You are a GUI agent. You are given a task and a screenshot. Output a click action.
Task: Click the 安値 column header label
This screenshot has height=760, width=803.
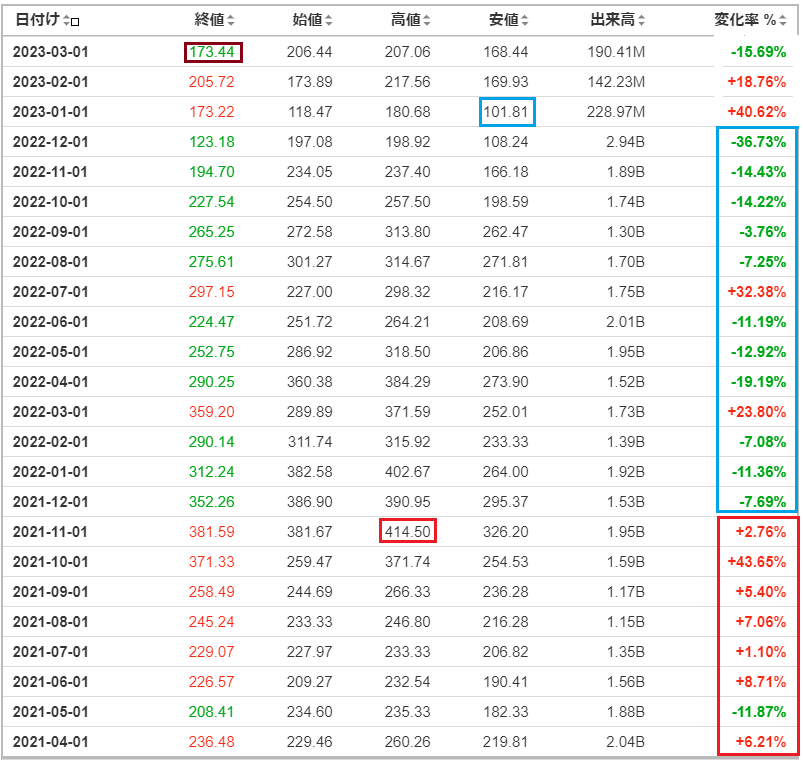point(503,20)
